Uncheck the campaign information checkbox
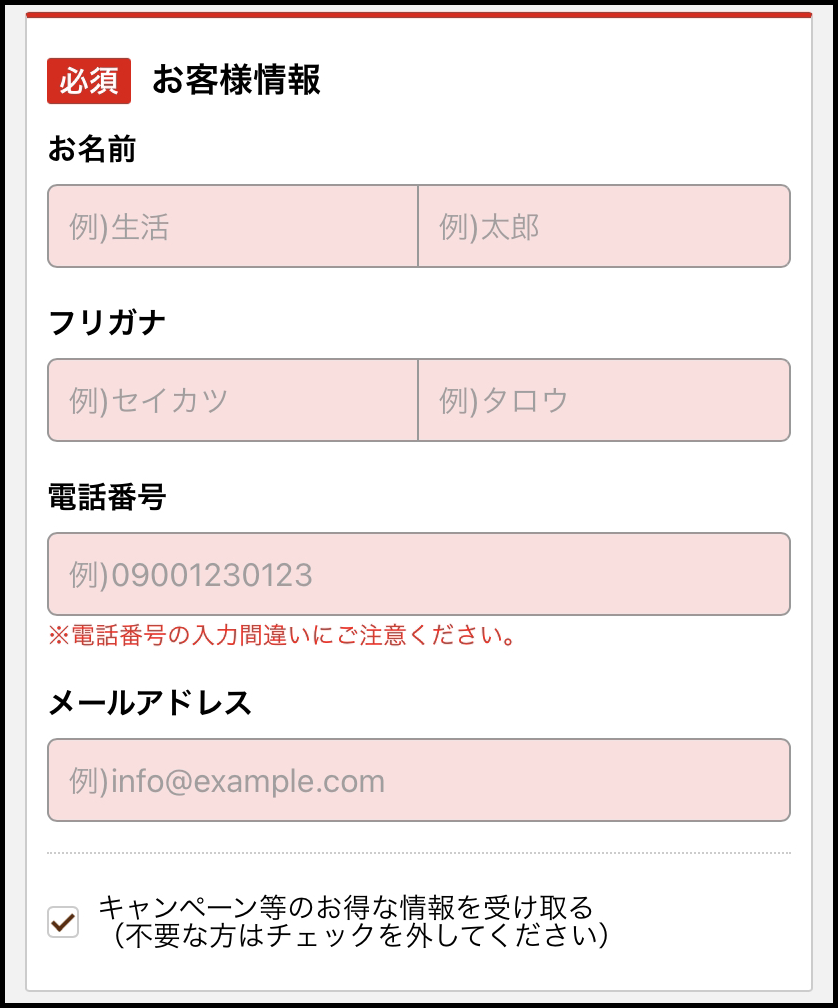The width and height of the screenshot is (838, 1008). click(x=63, y=922)
